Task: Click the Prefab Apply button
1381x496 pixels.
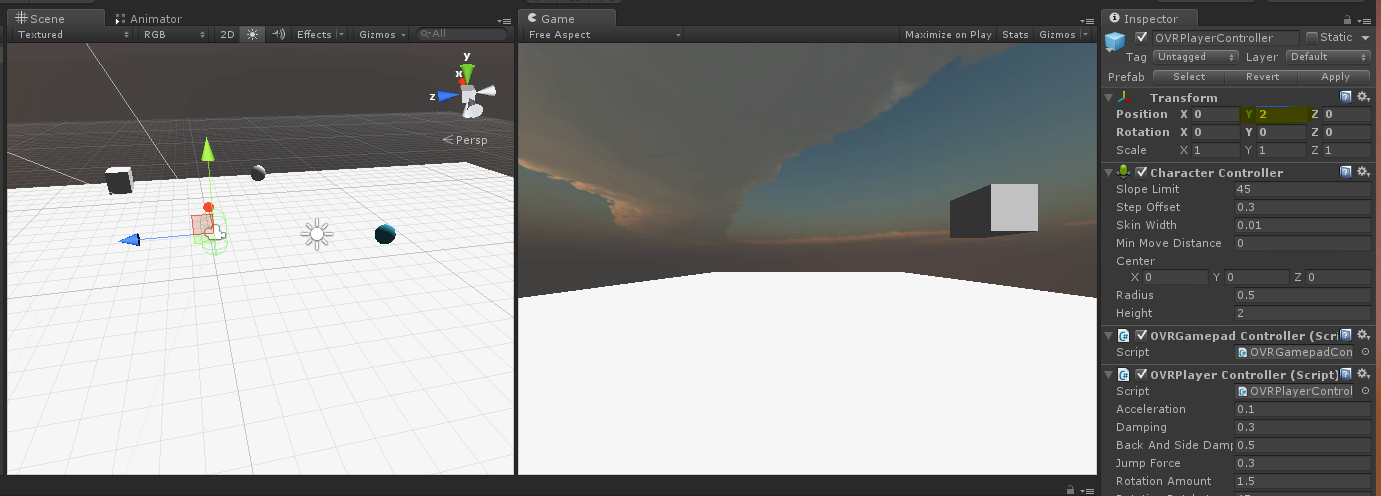Action: click(x=1335, y=76)
